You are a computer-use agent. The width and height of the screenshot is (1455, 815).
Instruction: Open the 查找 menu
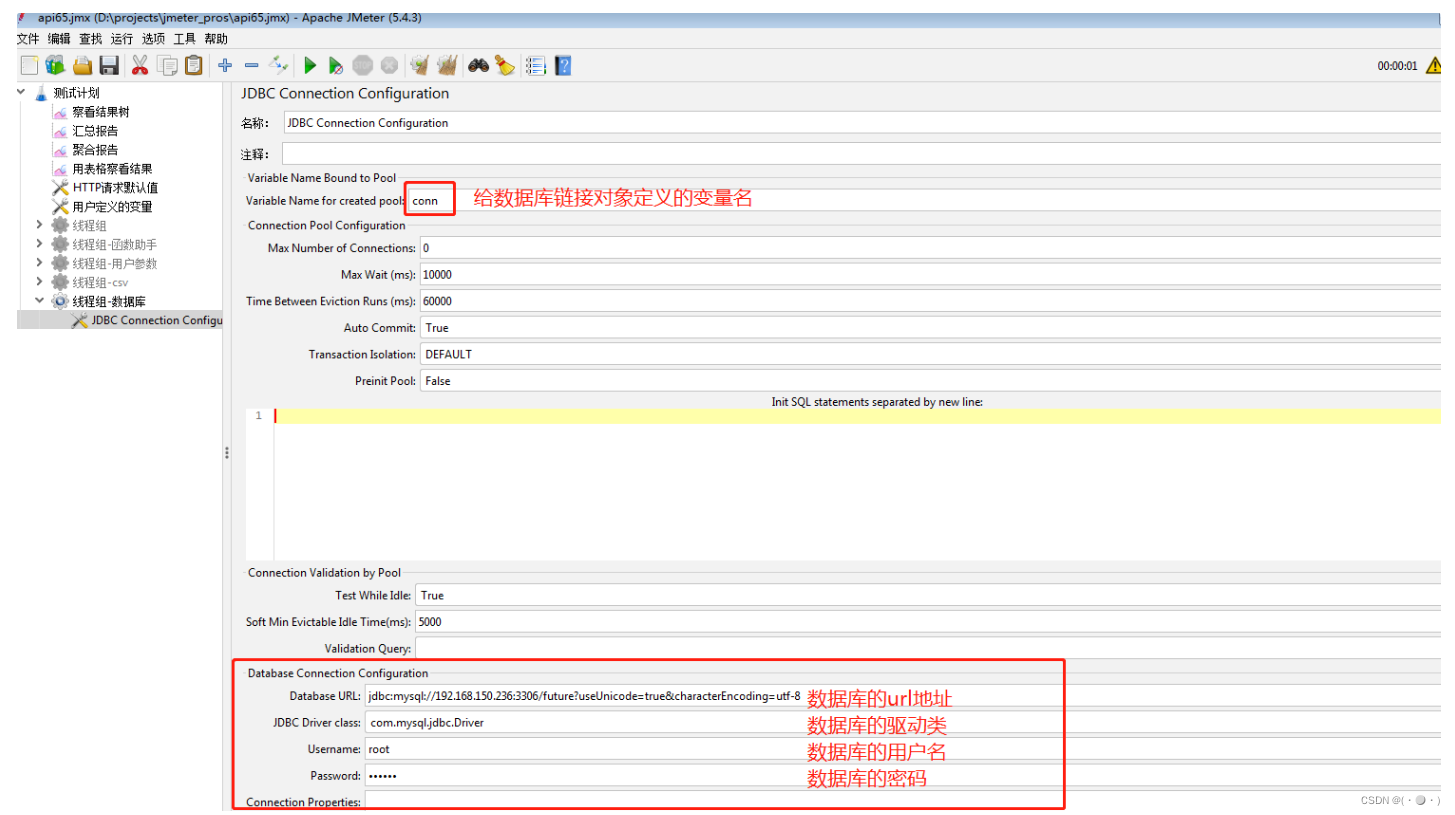click(x=90, y=39)
